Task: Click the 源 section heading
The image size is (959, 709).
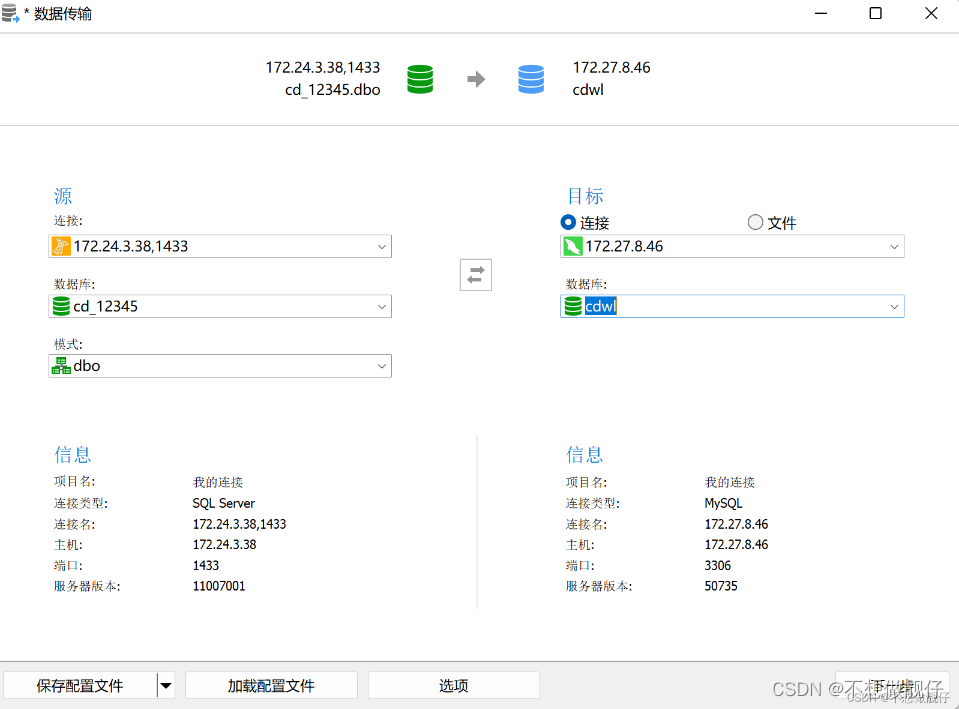Action: 63,196
